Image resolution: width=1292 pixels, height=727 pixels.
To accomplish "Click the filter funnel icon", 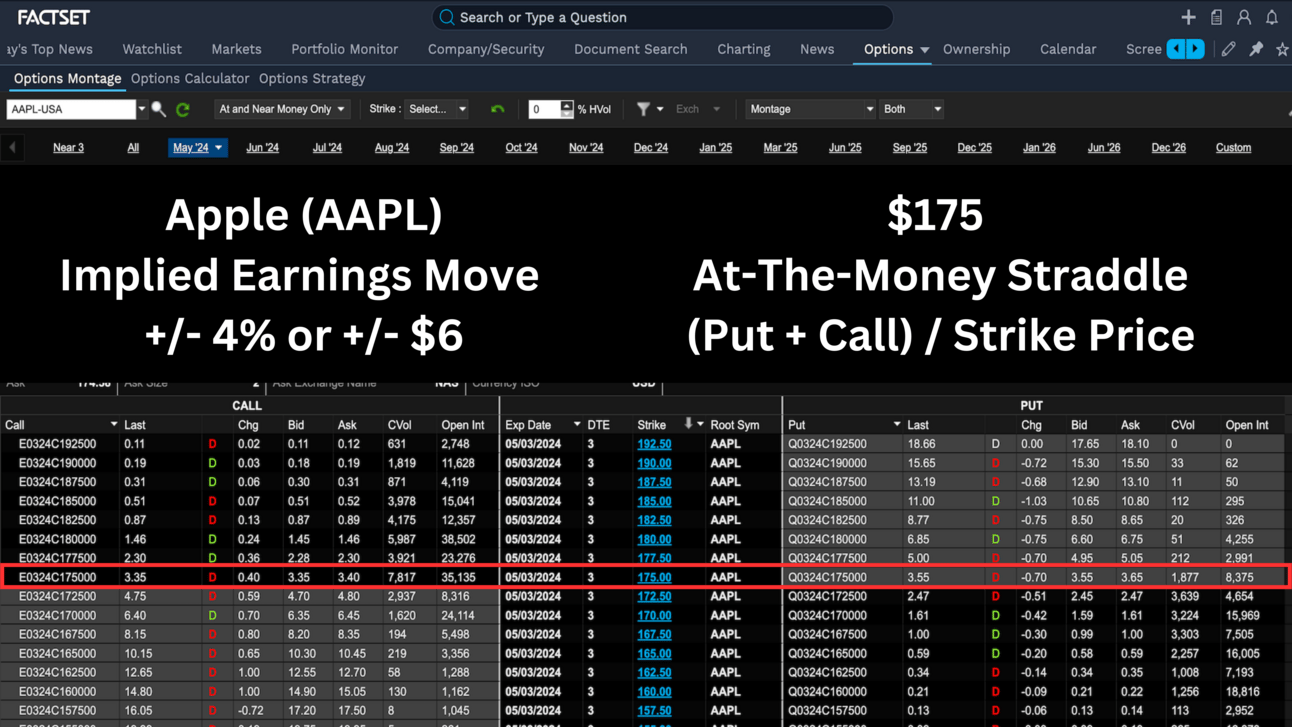I will 643,109.
